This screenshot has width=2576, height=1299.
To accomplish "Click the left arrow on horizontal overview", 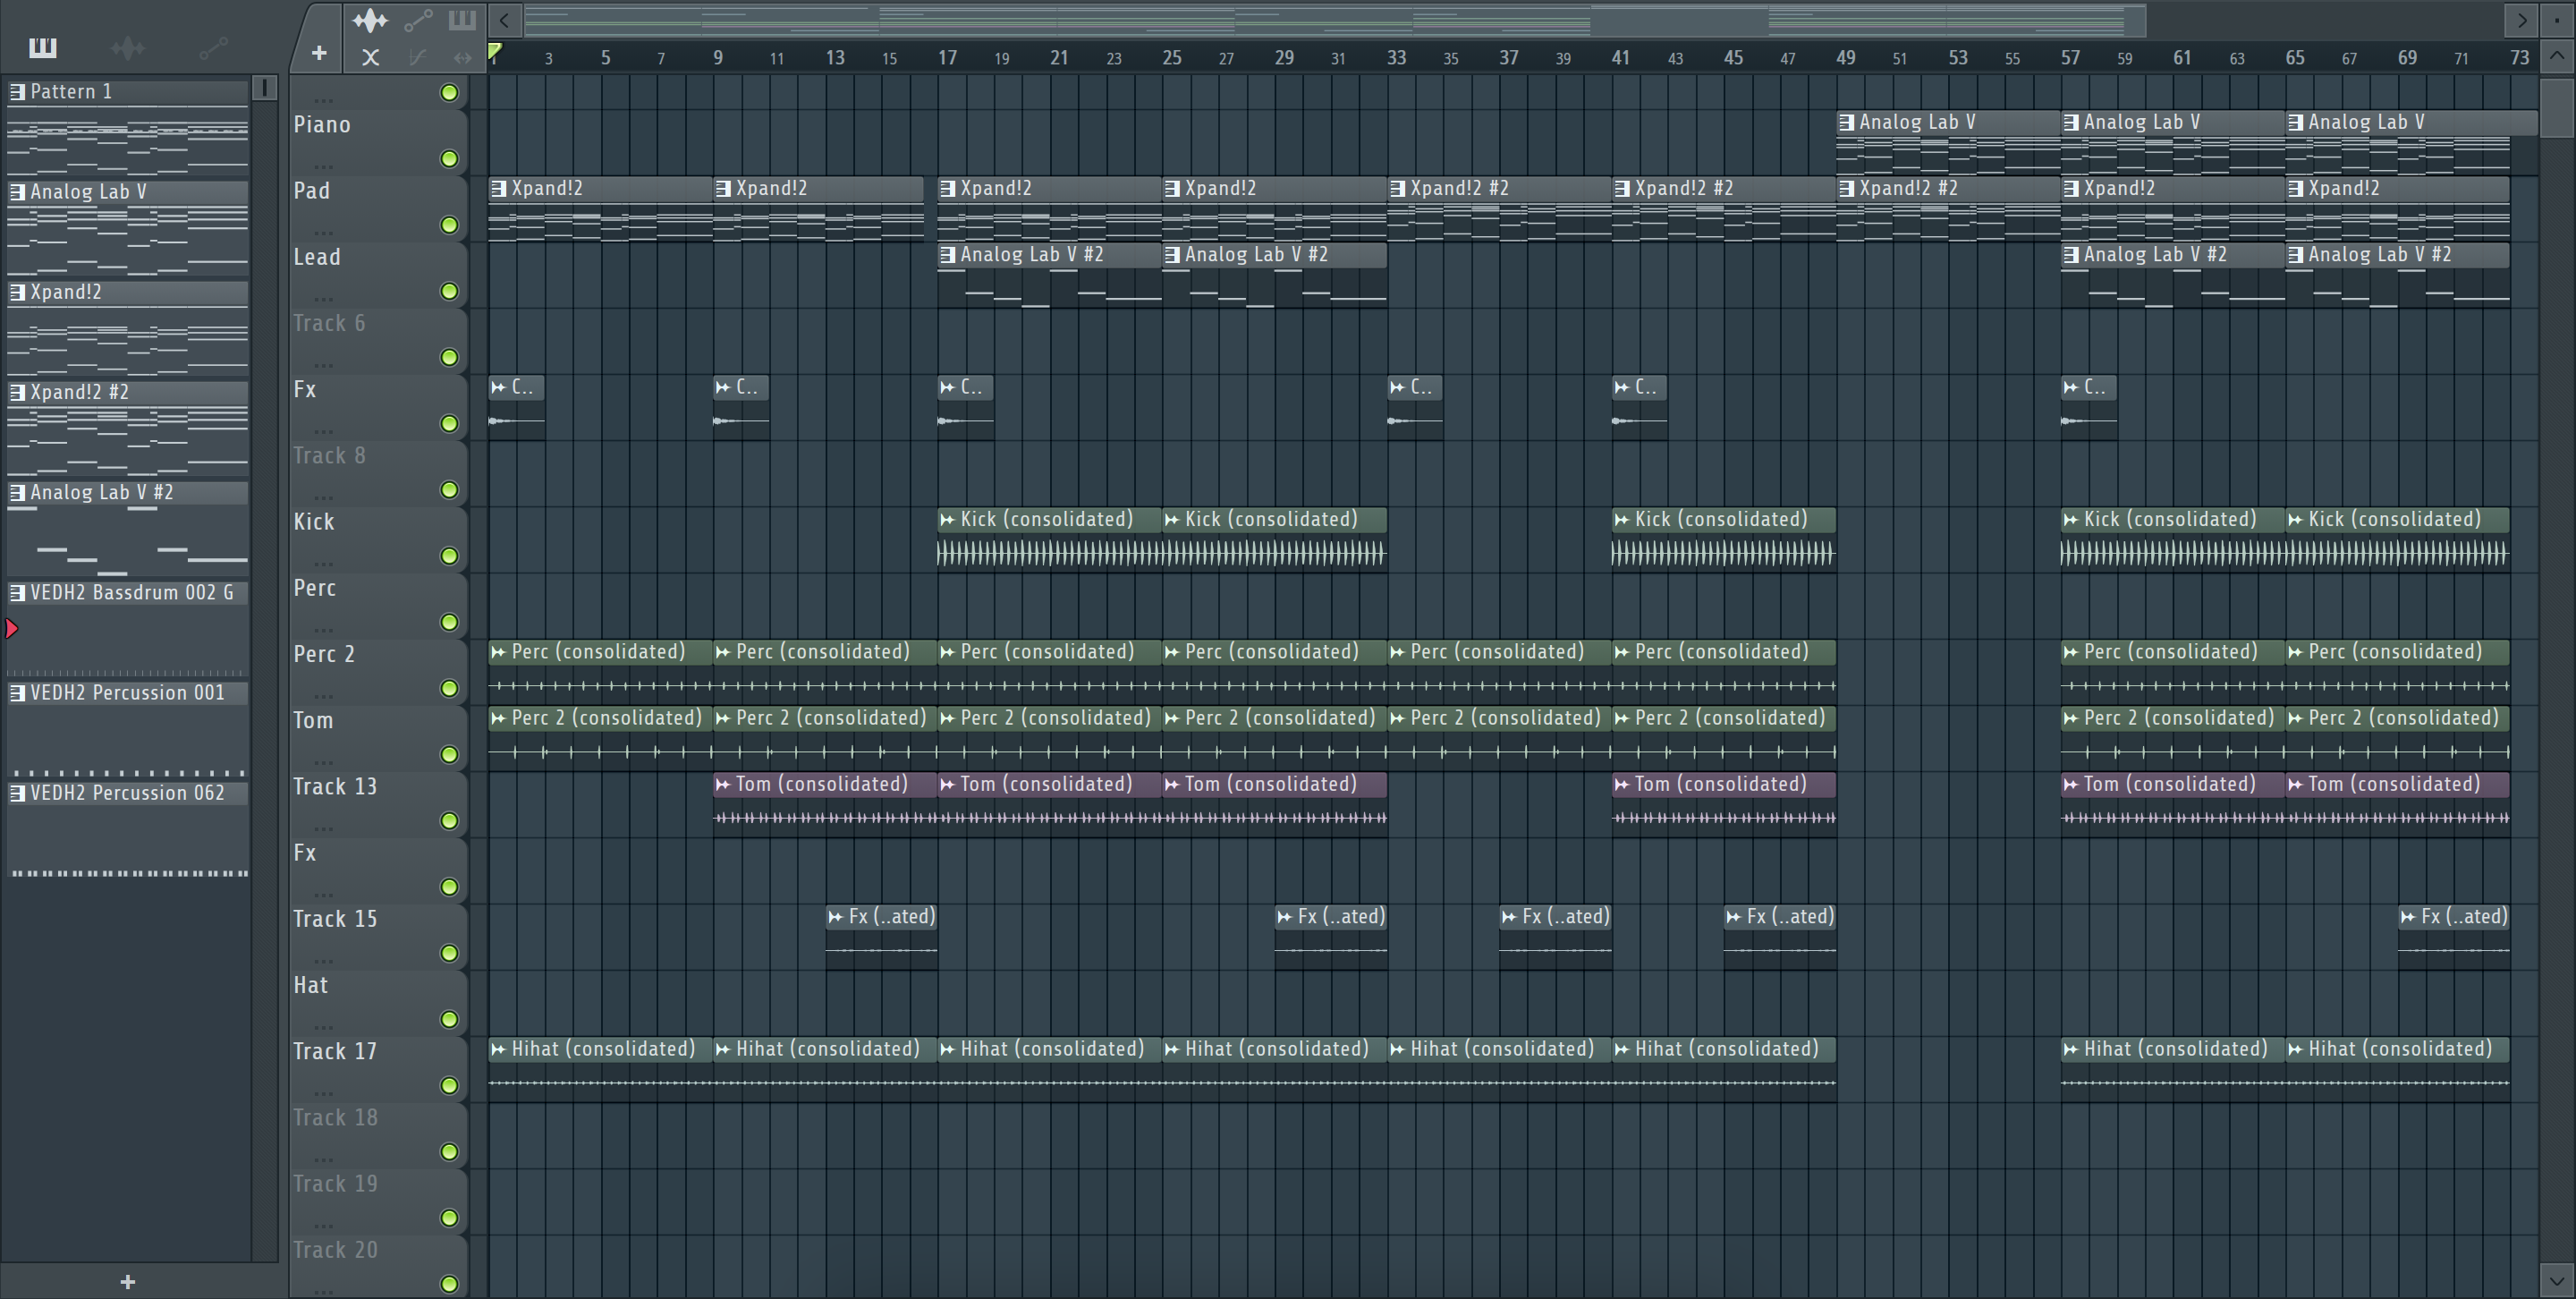I will pyautogui.click(x=504, y=20).
